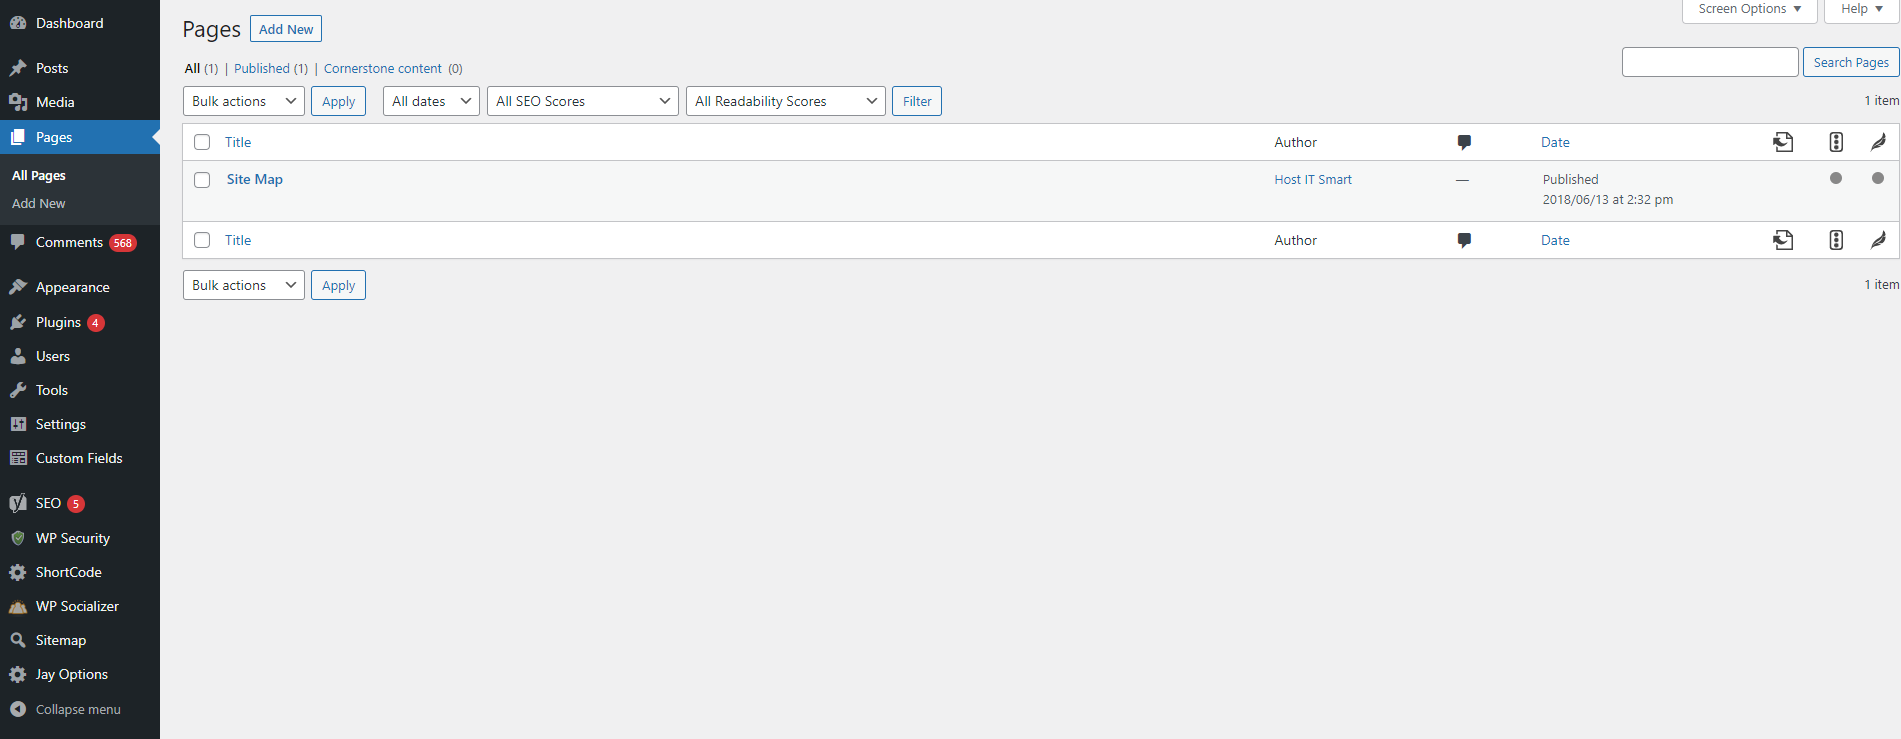Select the All Pages submenu item
The height and width of the screenshot is (739, 1901).
coord(39,175)
